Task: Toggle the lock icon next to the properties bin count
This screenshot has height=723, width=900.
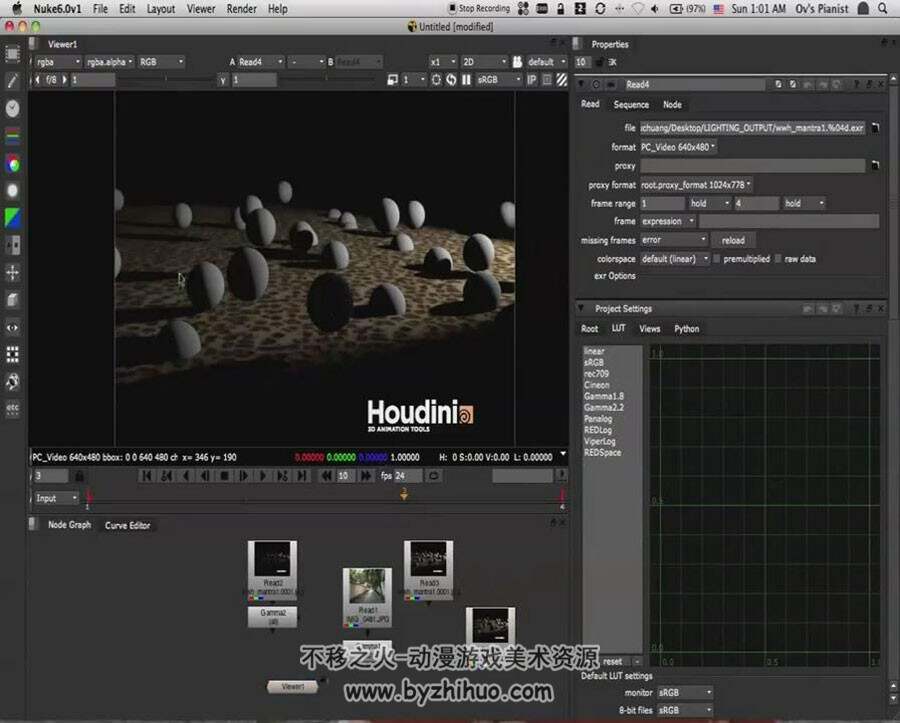Action: pos(600,62)
